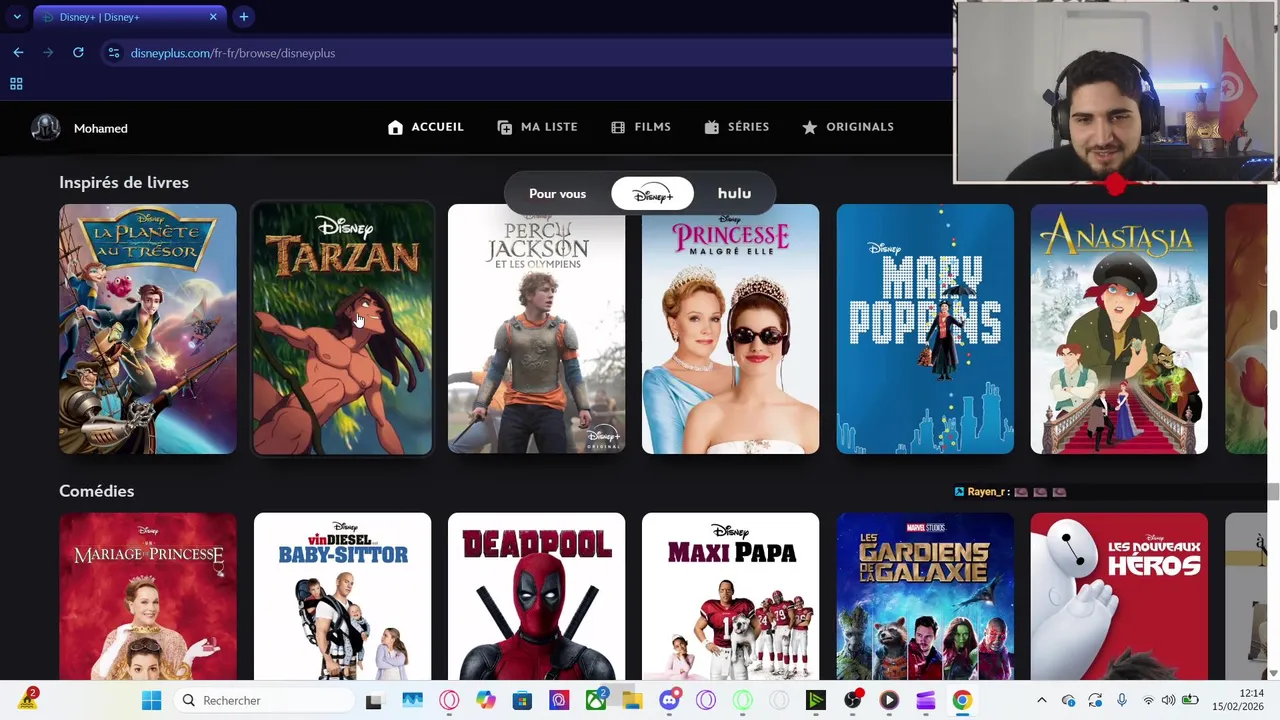Browse the Films section
Viewport: 1280px width, 720px height.
[640, 127]
